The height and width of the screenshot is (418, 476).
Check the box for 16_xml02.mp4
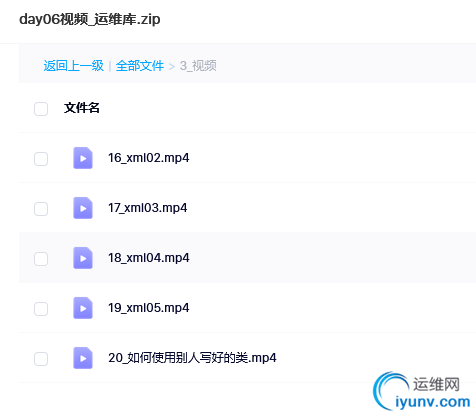click(x=41, y=159)
